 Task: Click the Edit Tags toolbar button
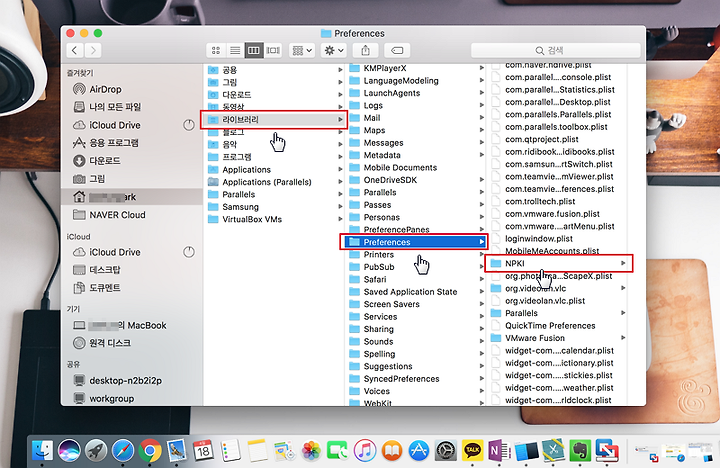(x=397, y=50)
